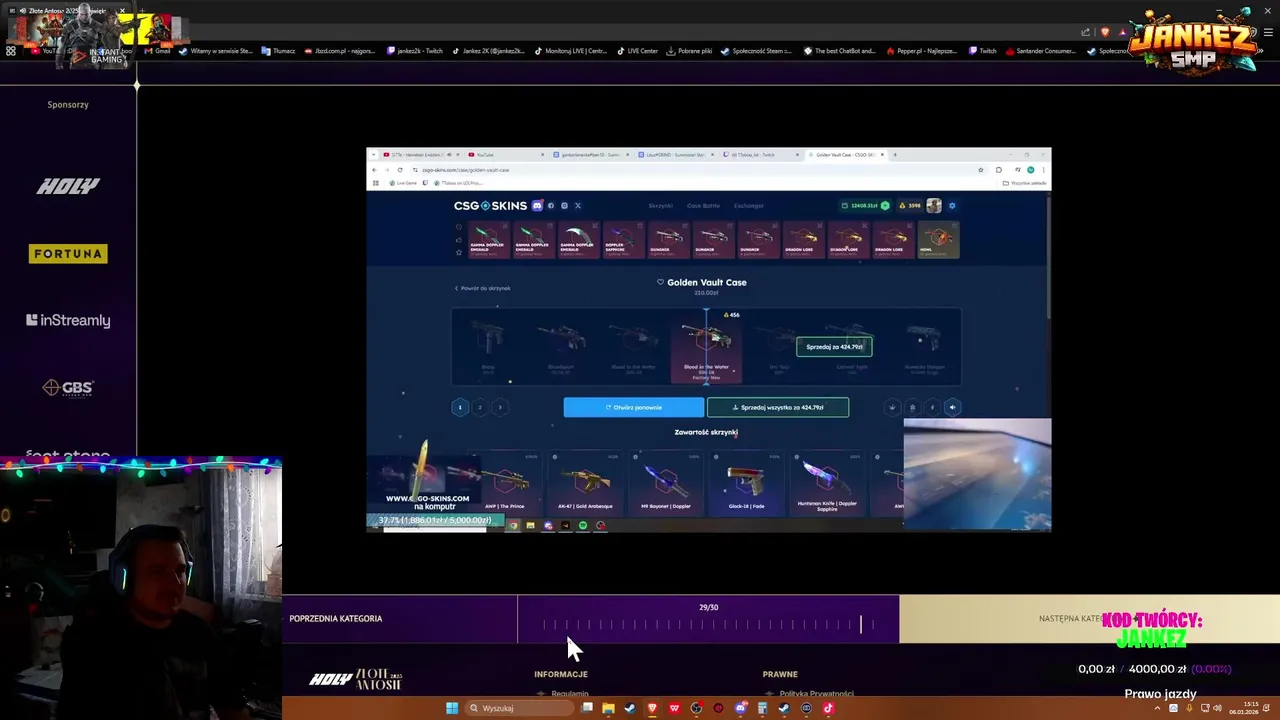1280x720 pixels.
Task: Open the Brave browser taskbar icon
Action: coord(652,708)
